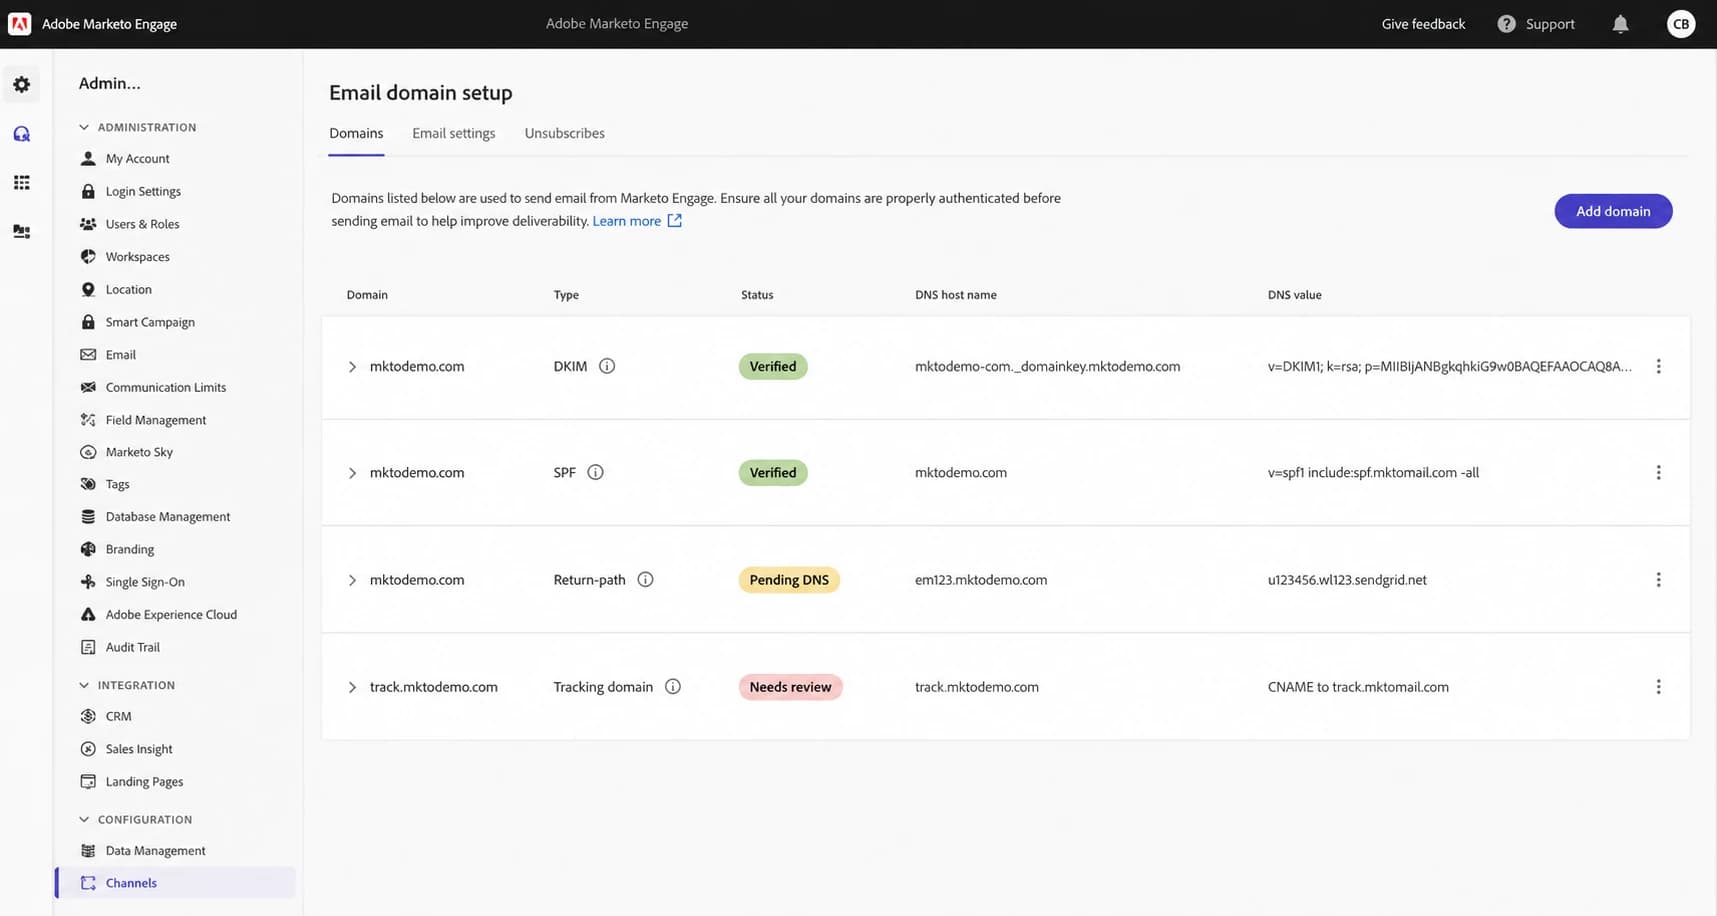The height and width of the screenshot is (916, 1717).
Task: Click the Audit Trail icon
Action: (x=88, y=647)
